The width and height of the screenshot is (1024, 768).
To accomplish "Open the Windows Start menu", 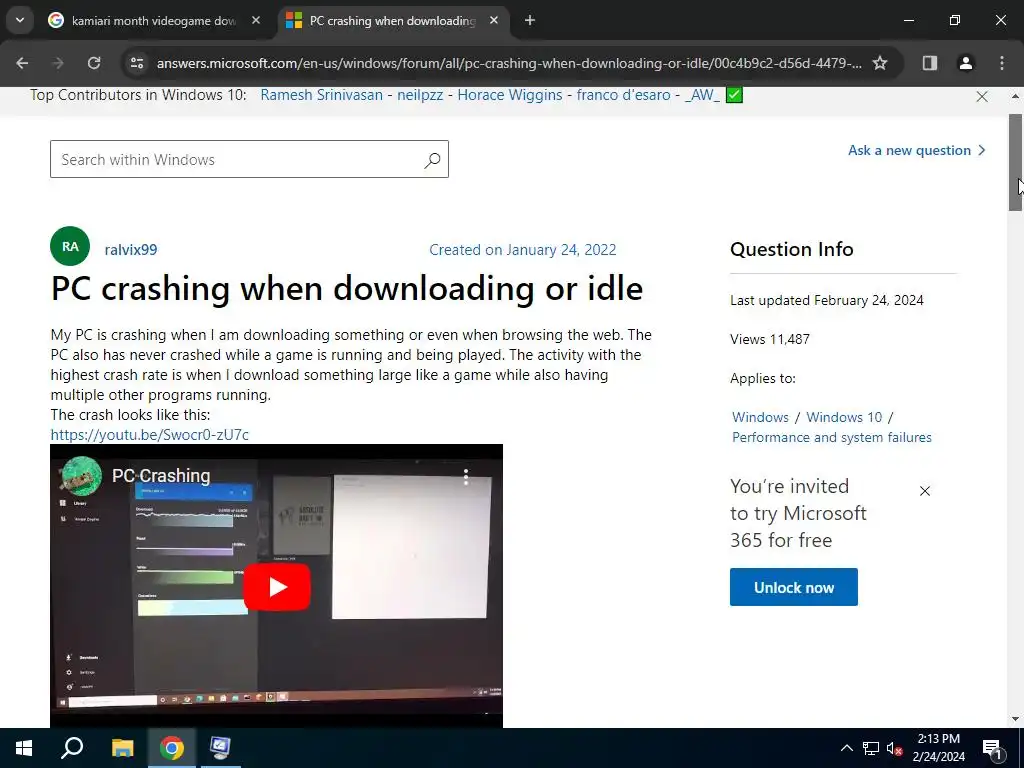I will (24, 748).
